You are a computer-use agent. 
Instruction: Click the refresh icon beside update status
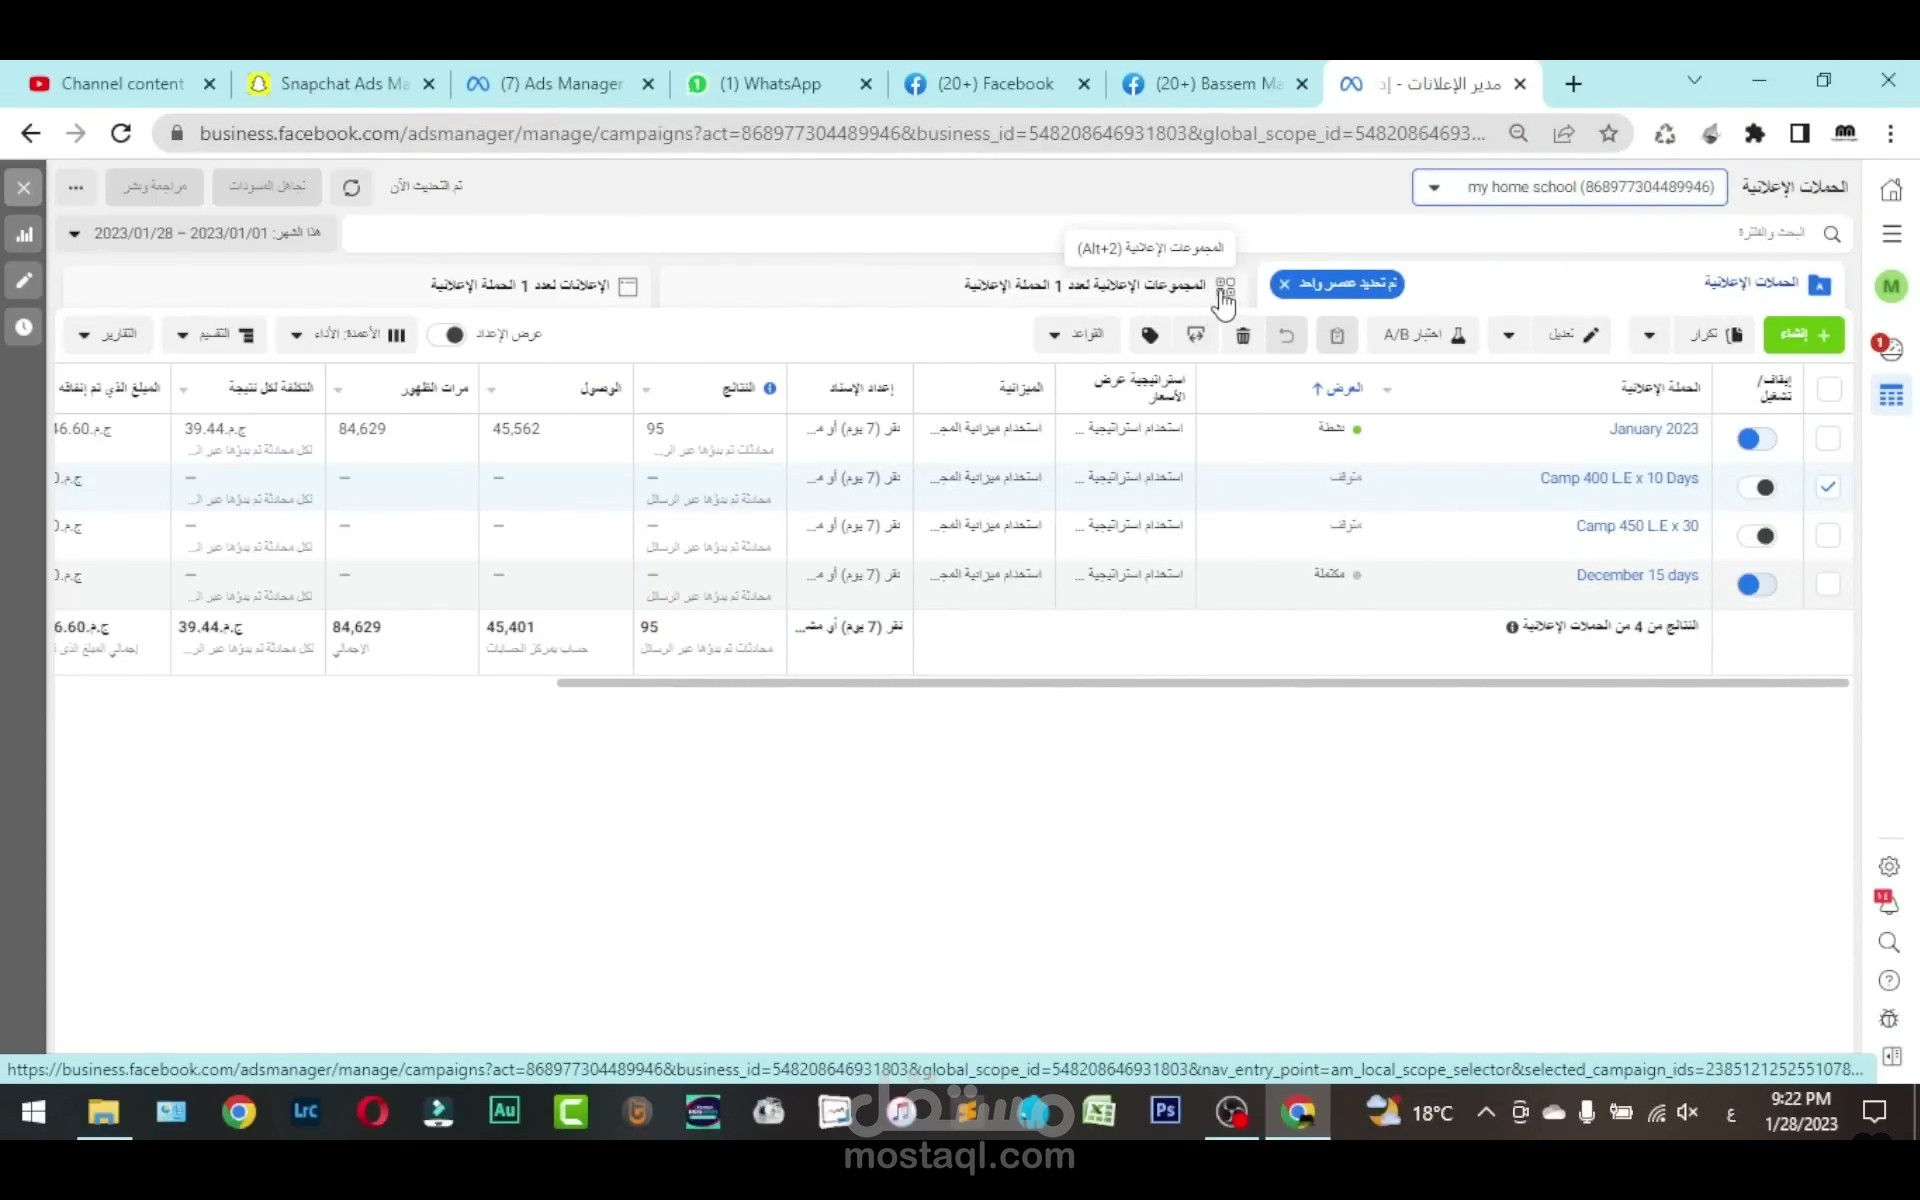click(x=351, y=187)
